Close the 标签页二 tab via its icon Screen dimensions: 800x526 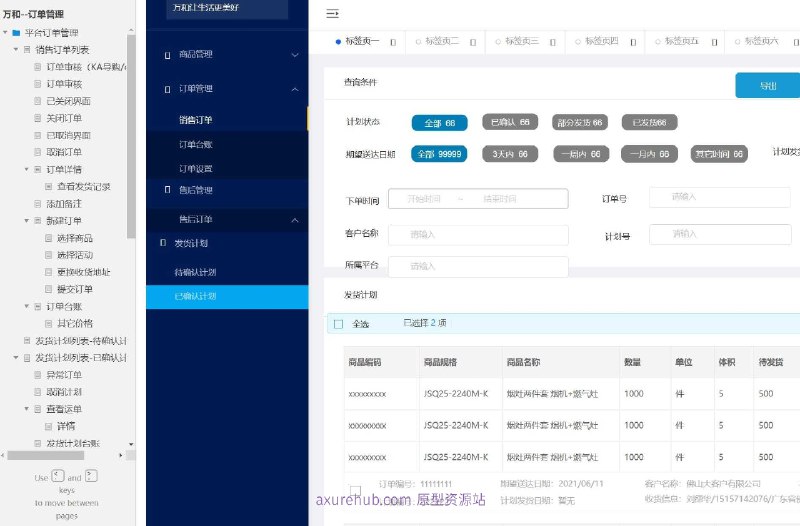473,42
